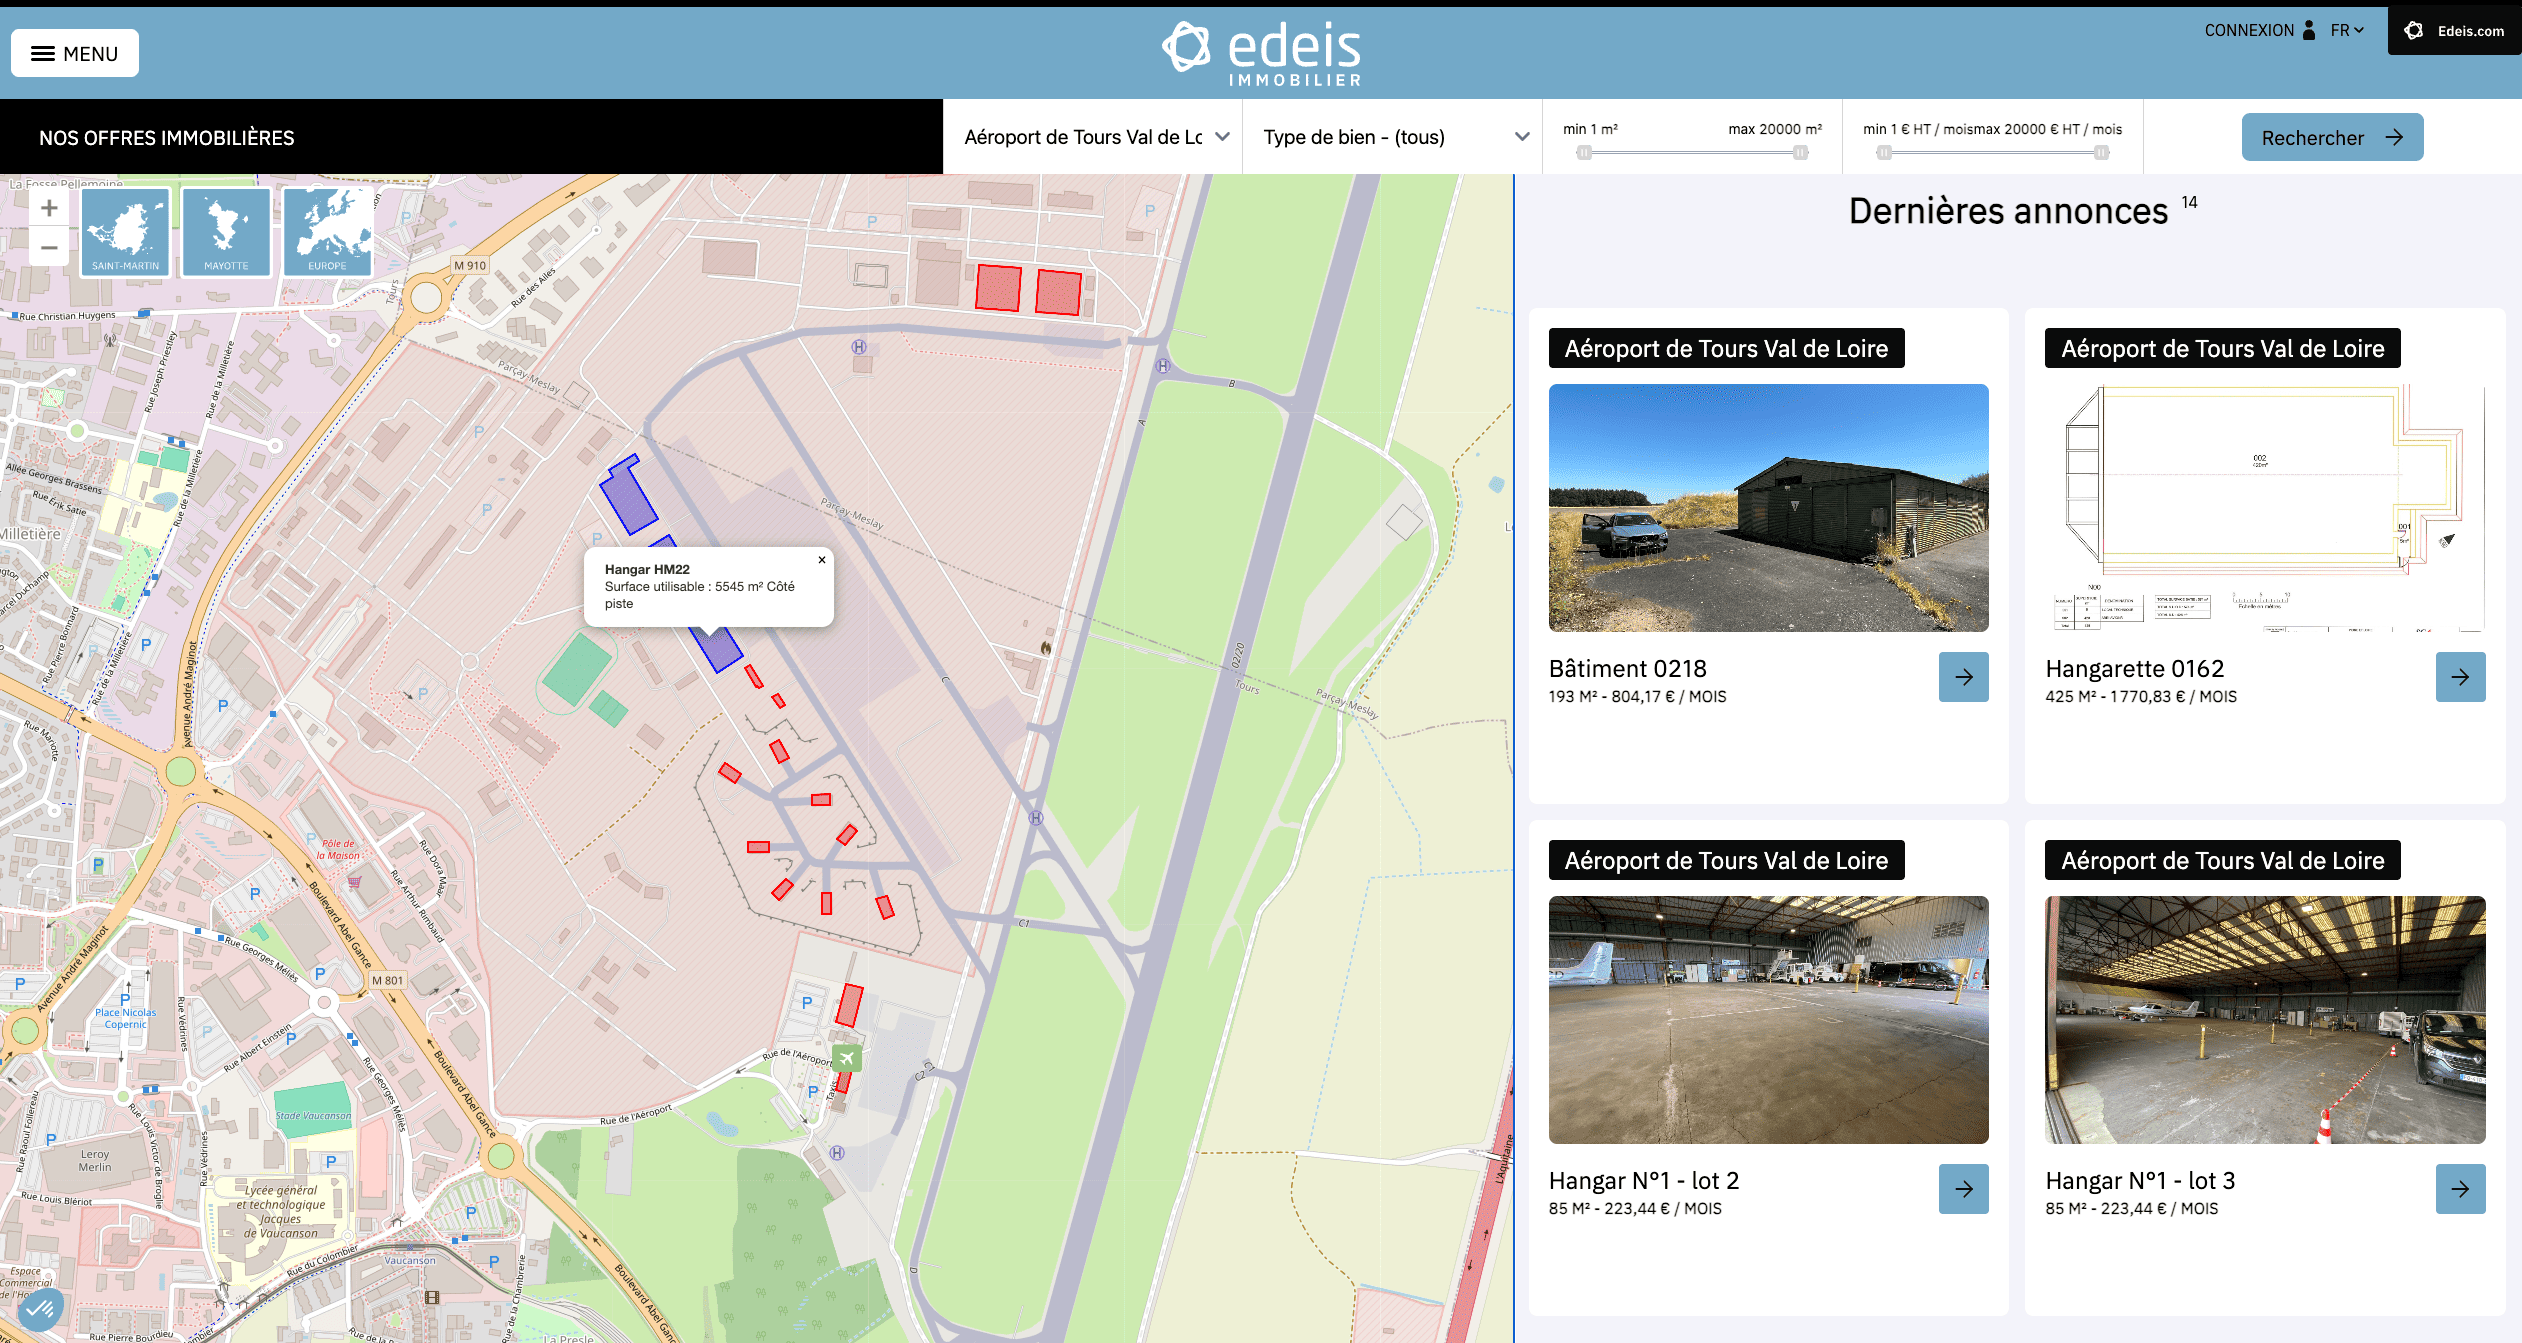
Task: Close the Hangar HM22 map popup
Action: [822, 559]
